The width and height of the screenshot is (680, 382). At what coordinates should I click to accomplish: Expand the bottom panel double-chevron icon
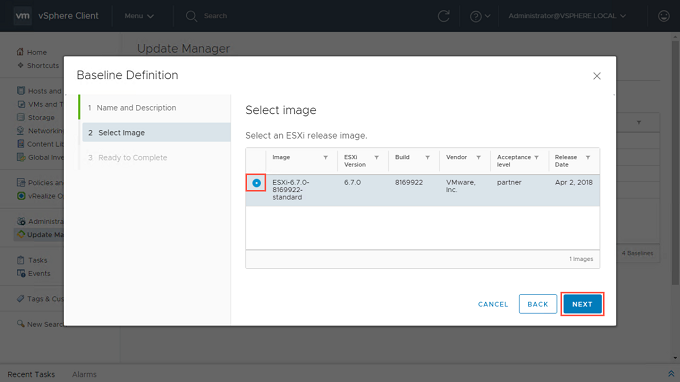[x=671, y=374]
